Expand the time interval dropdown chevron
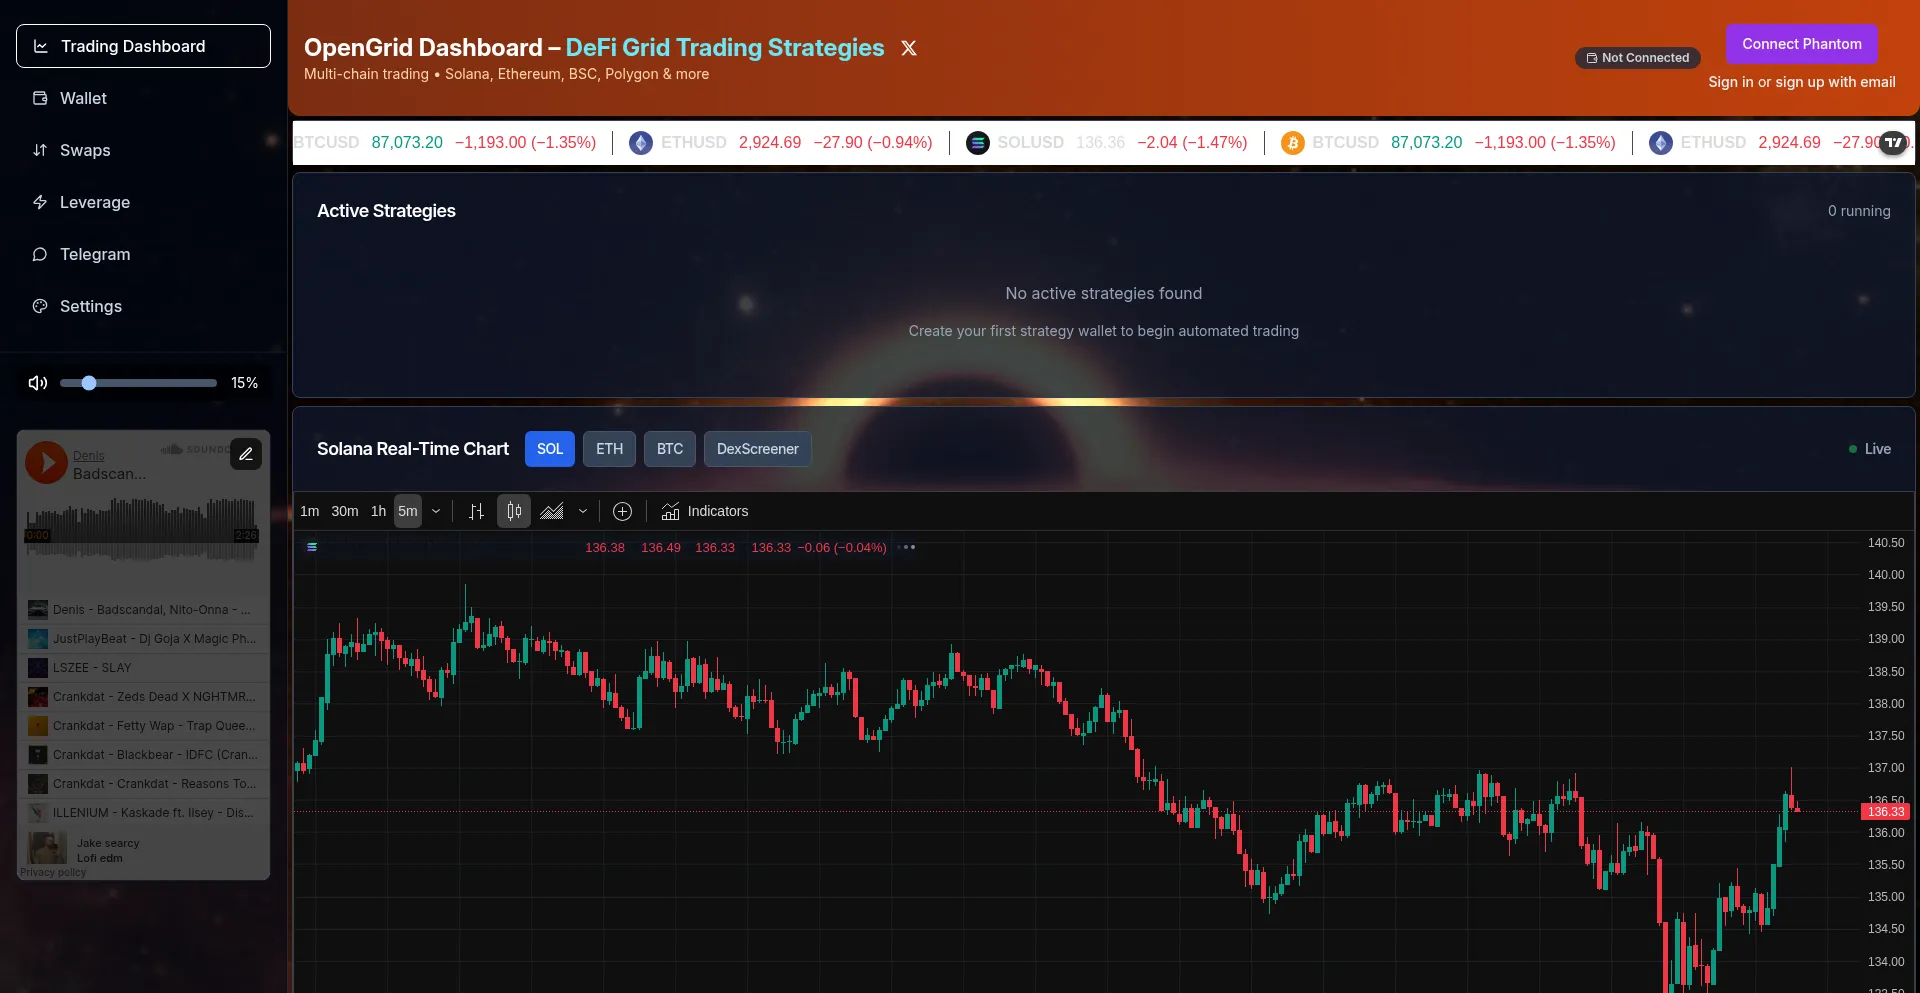This screenshot has width=1920, height=993. (x=436, y=512)
